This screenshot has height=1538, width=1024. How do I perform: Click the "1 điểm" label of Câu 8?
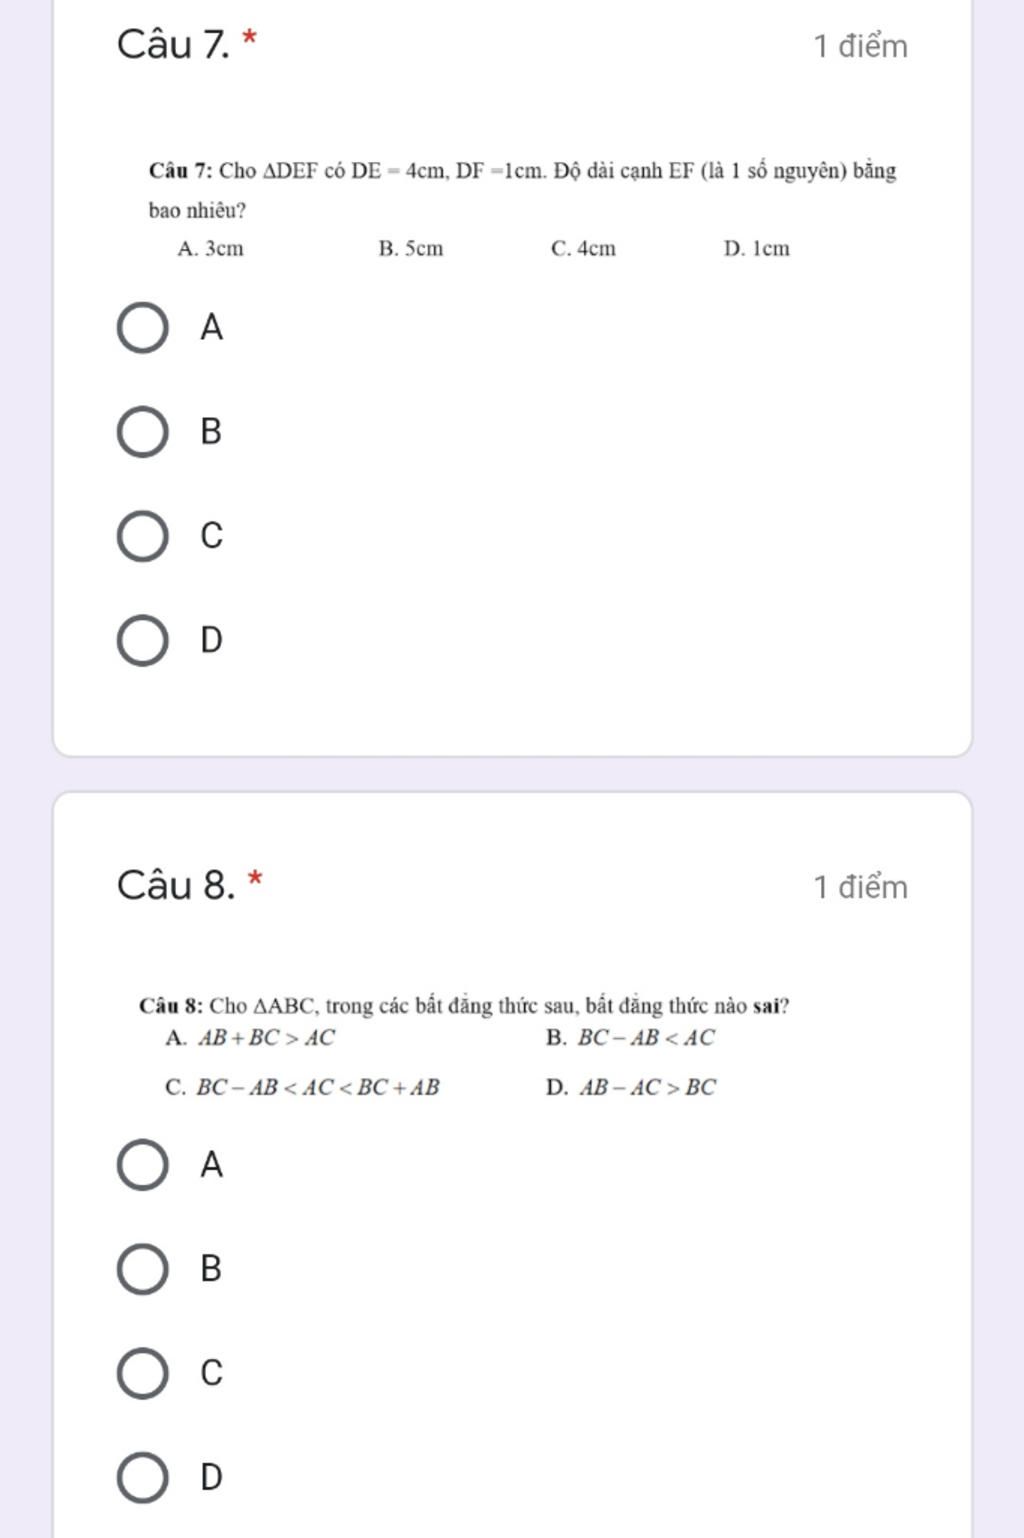click(x=860, y=888)
